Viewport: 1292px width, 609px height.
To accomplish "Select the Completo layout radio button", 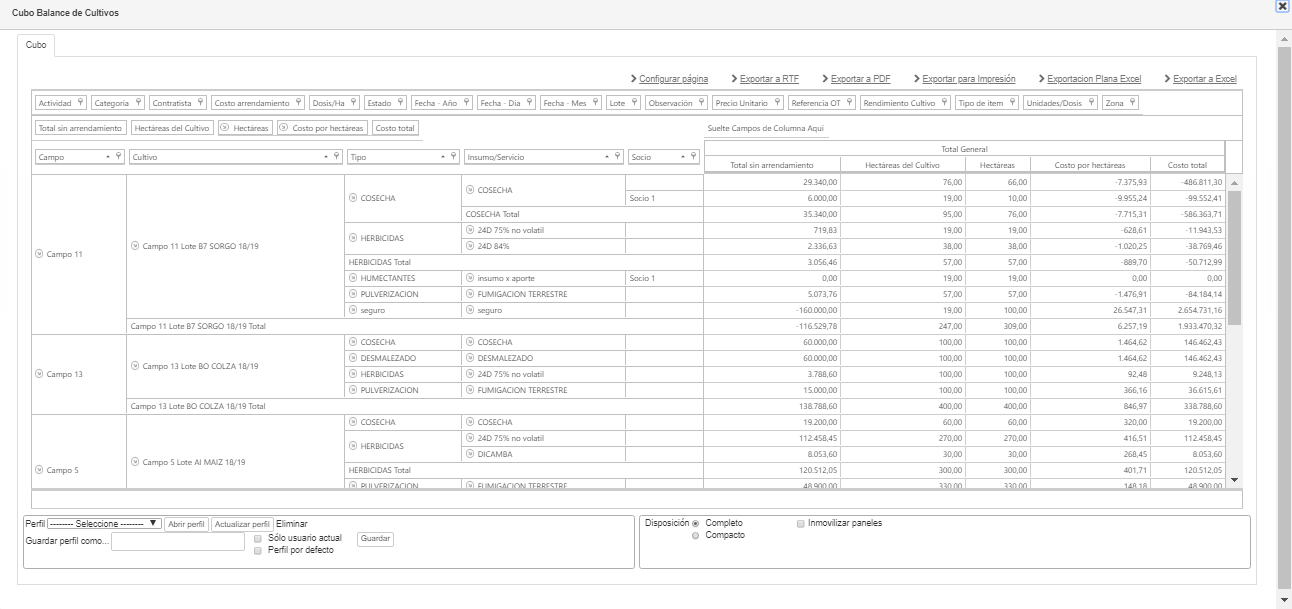I will 696,523.
